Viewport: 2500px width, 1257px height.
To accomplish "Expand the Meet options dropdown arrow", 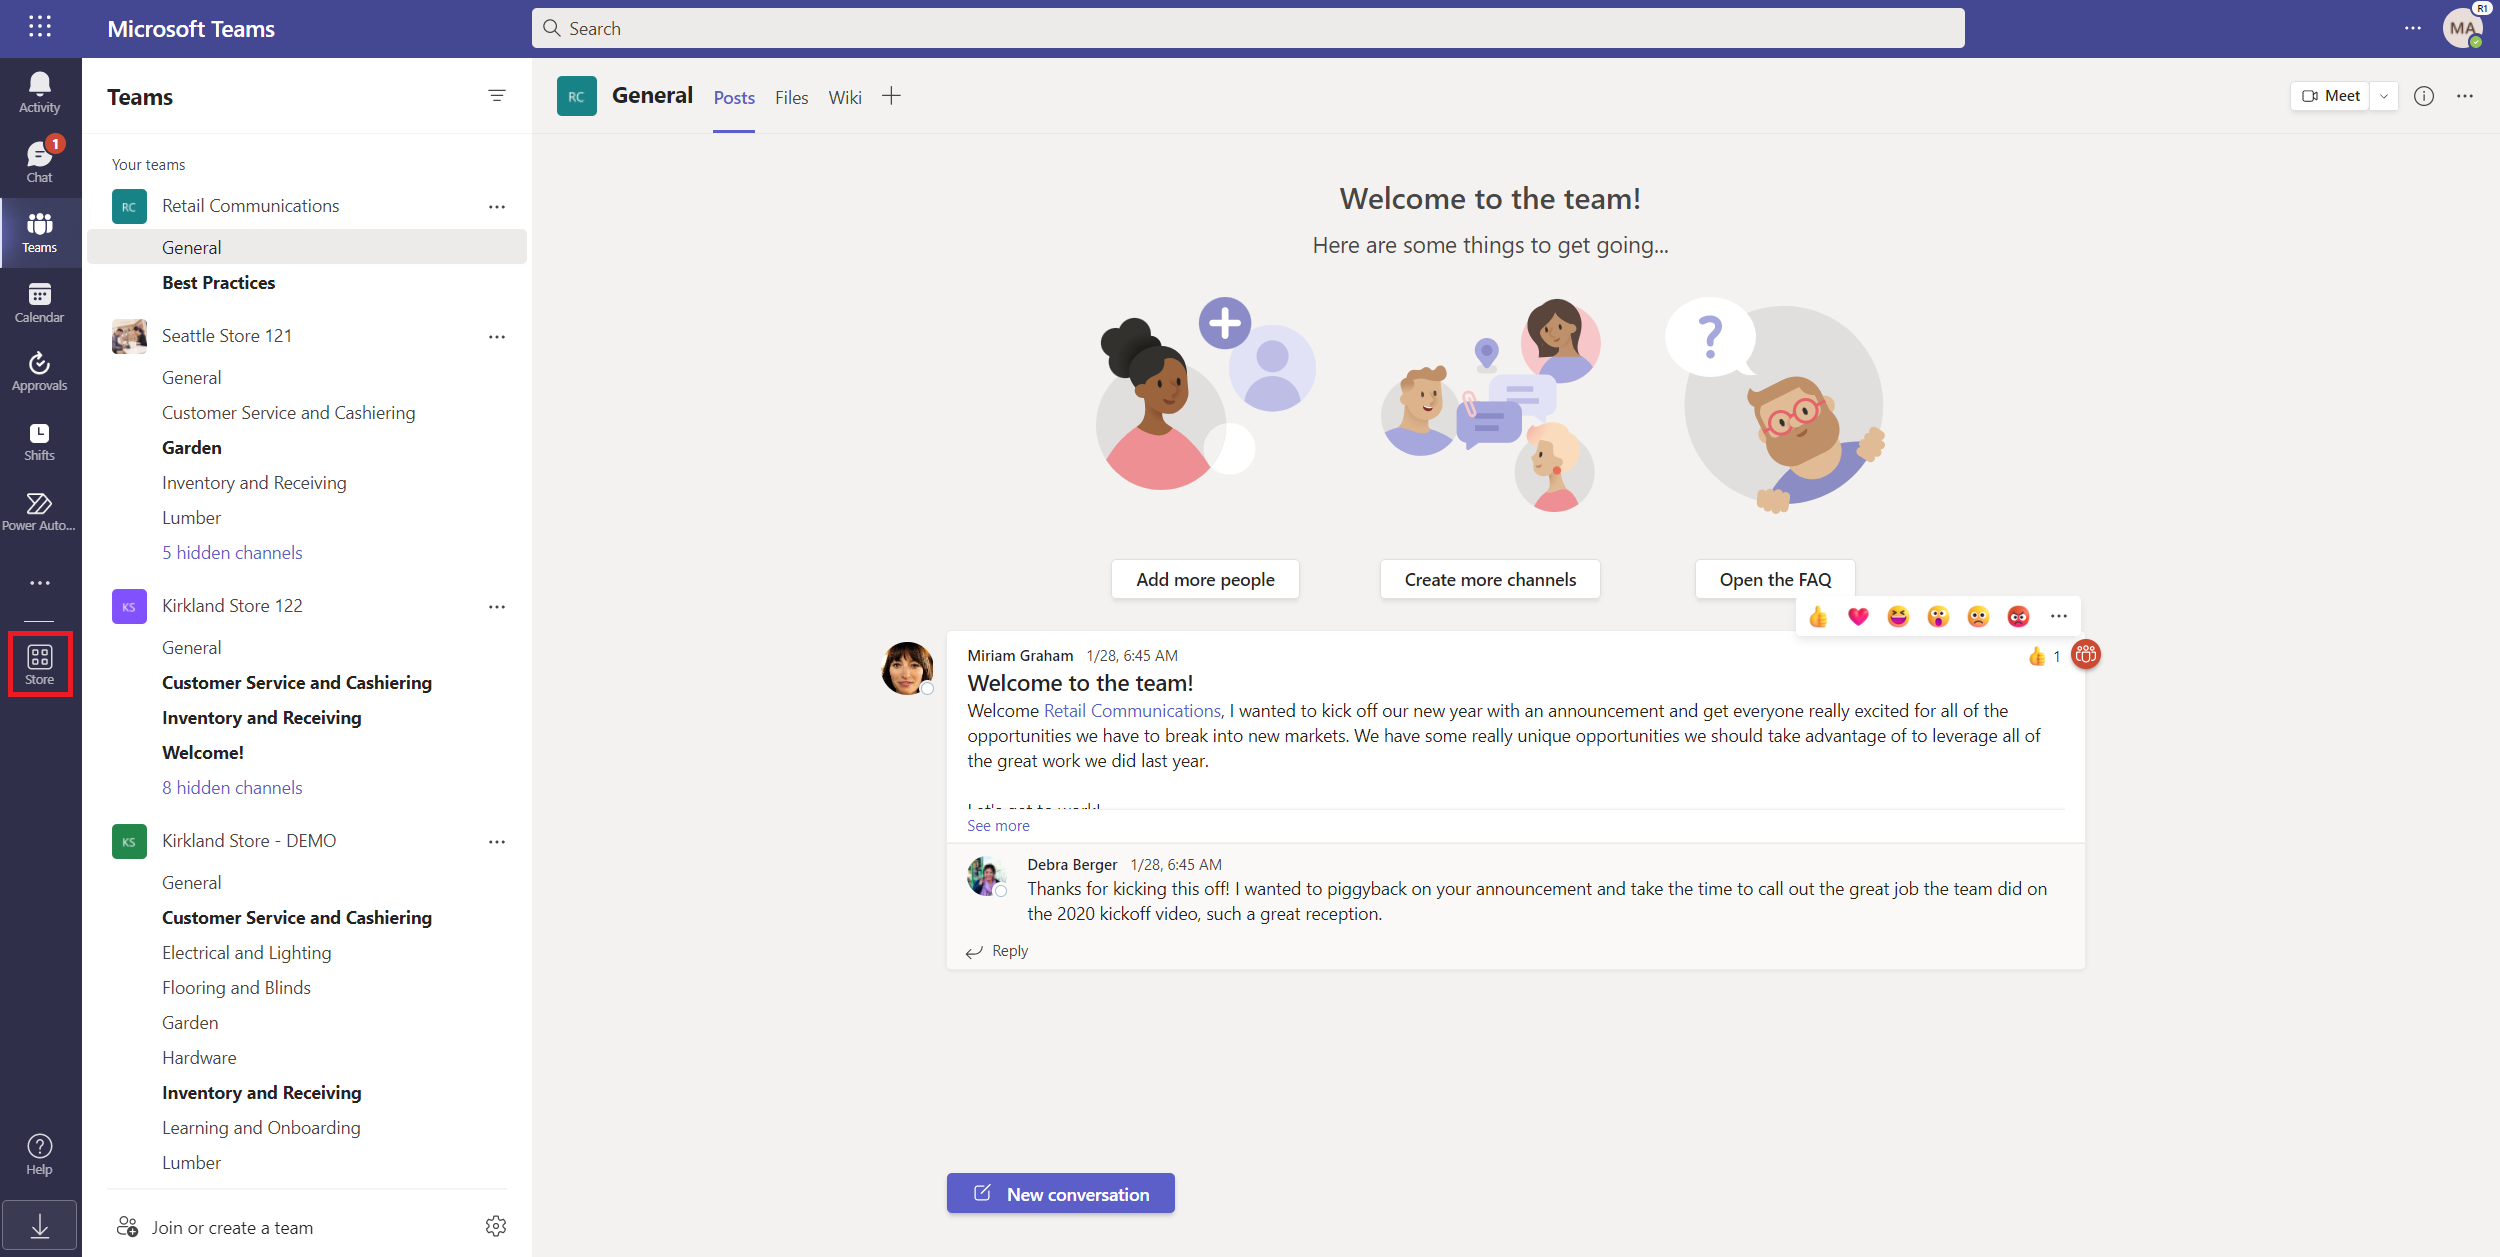I will pos(2384,96).
